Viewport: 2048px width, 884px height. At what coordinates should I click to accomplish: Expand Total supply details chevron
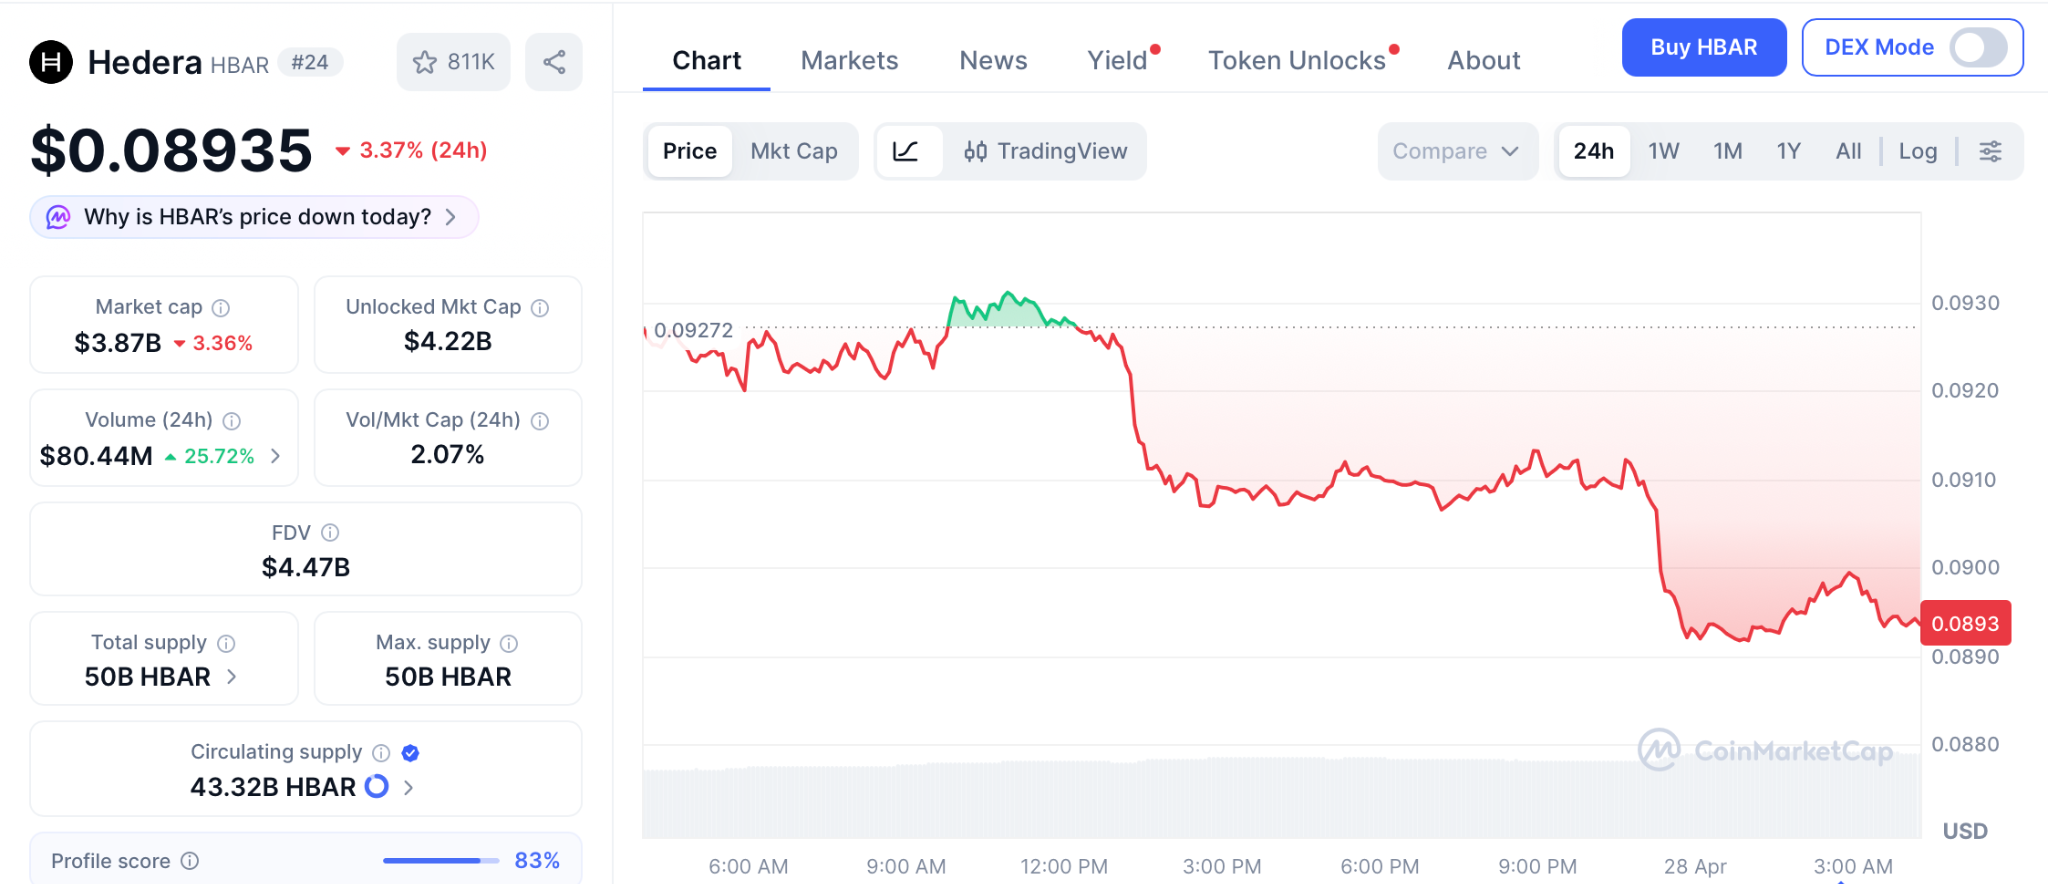pos(232,677)
